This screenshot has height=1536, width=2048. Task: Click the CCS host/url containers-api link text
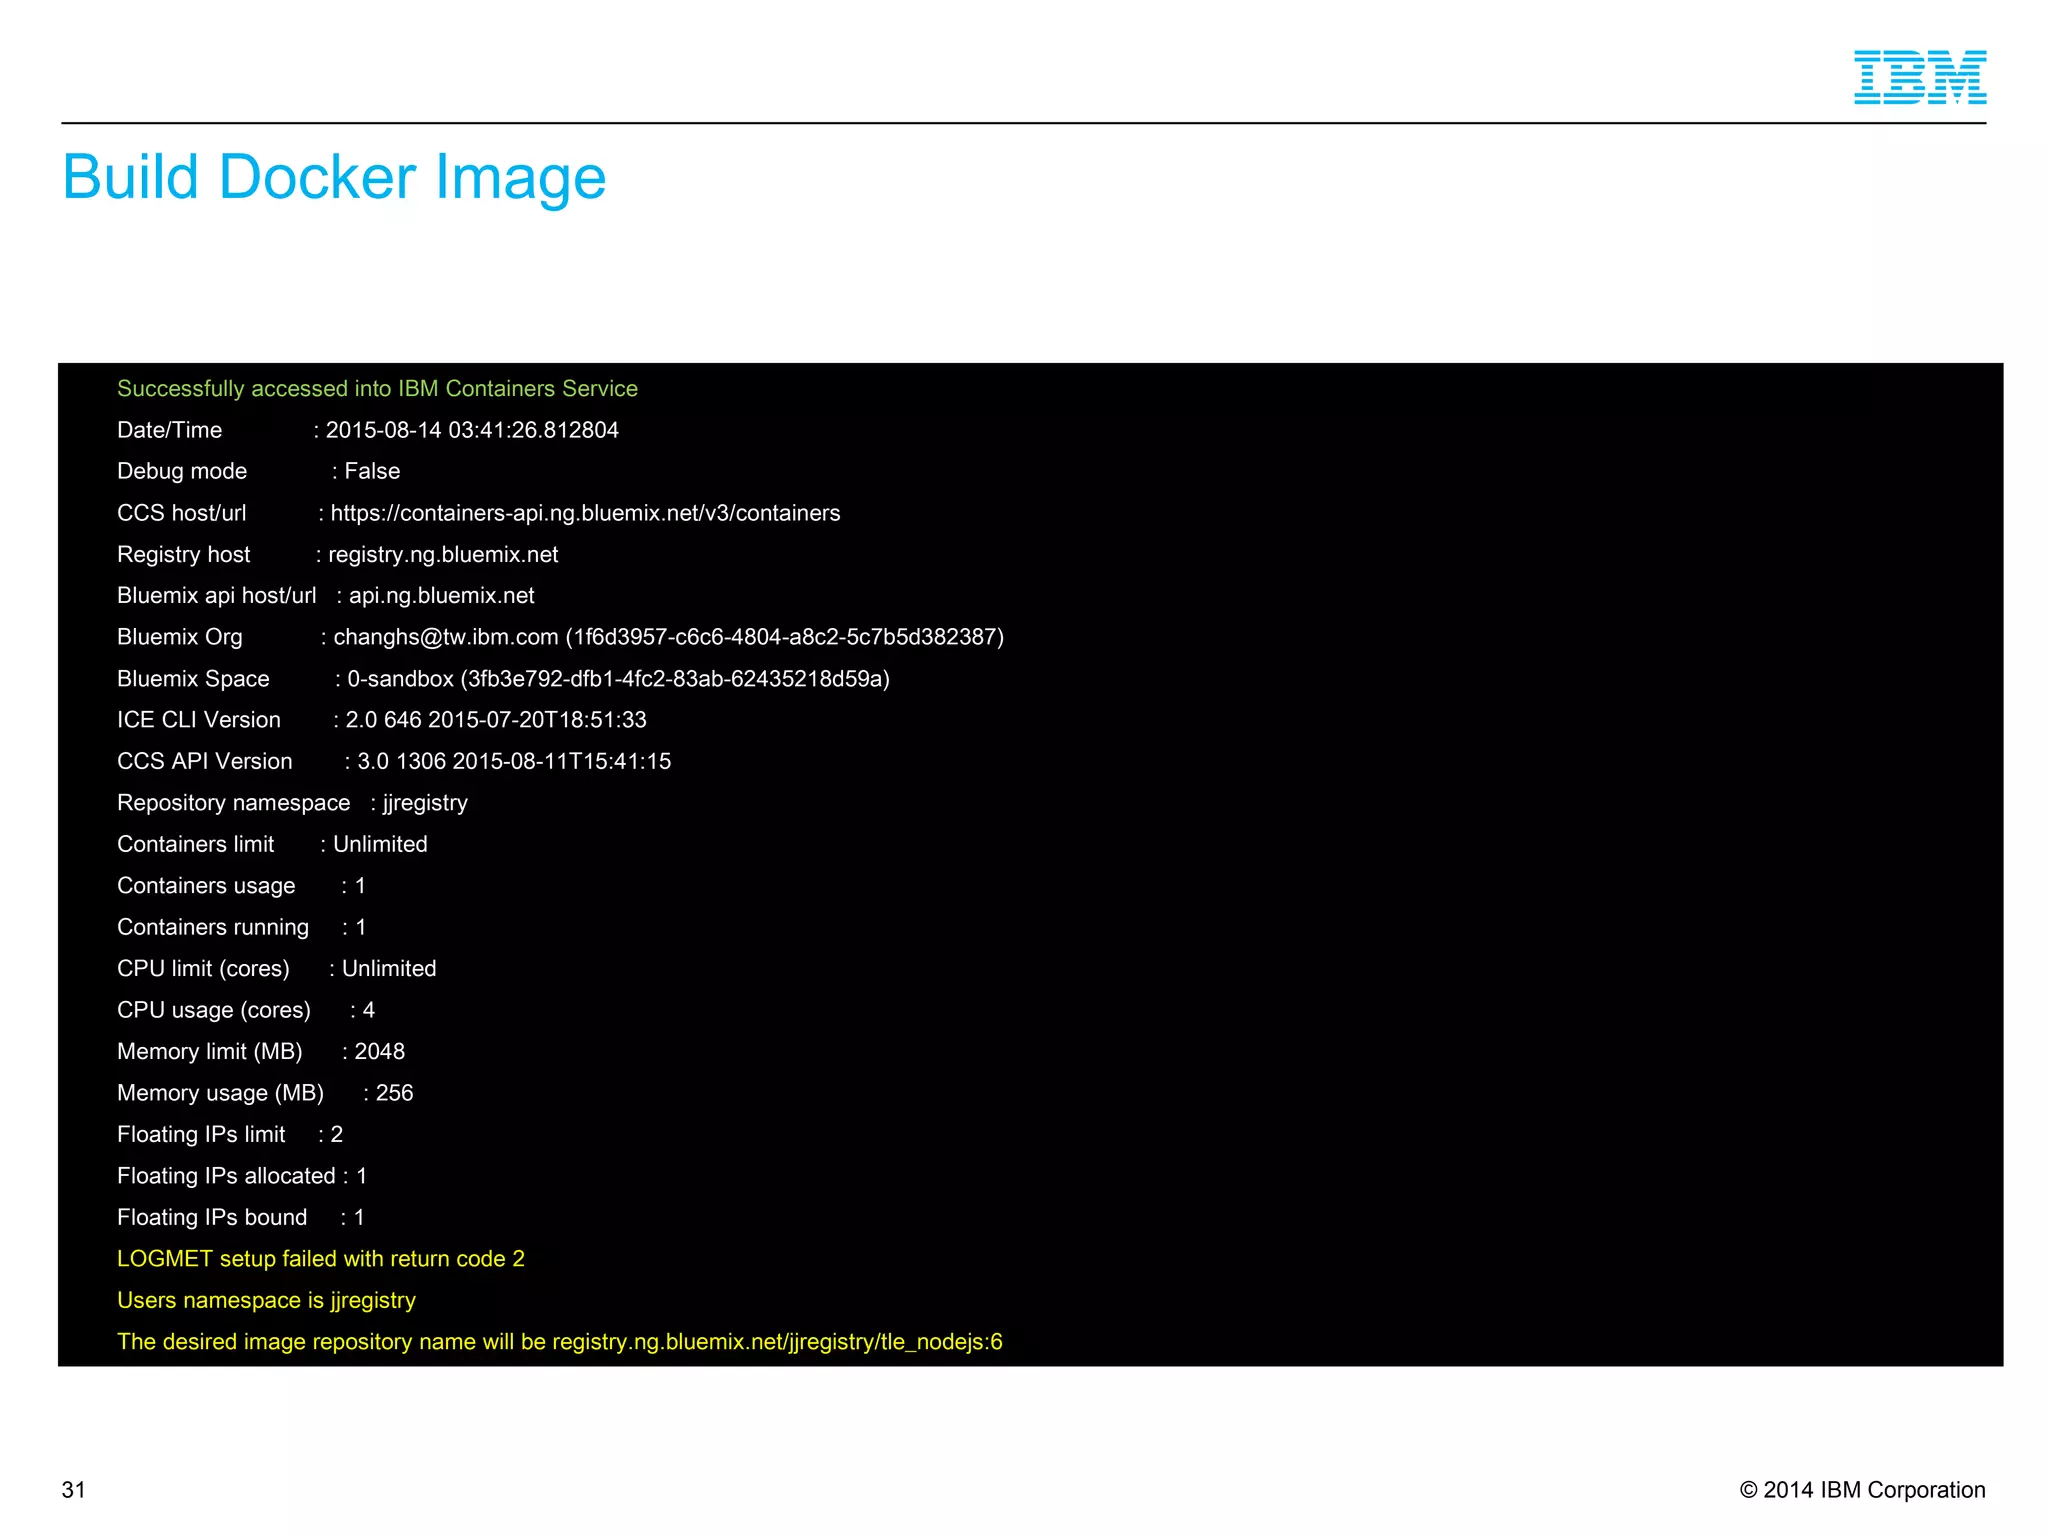pyautogui.click(x=585, y=513)
